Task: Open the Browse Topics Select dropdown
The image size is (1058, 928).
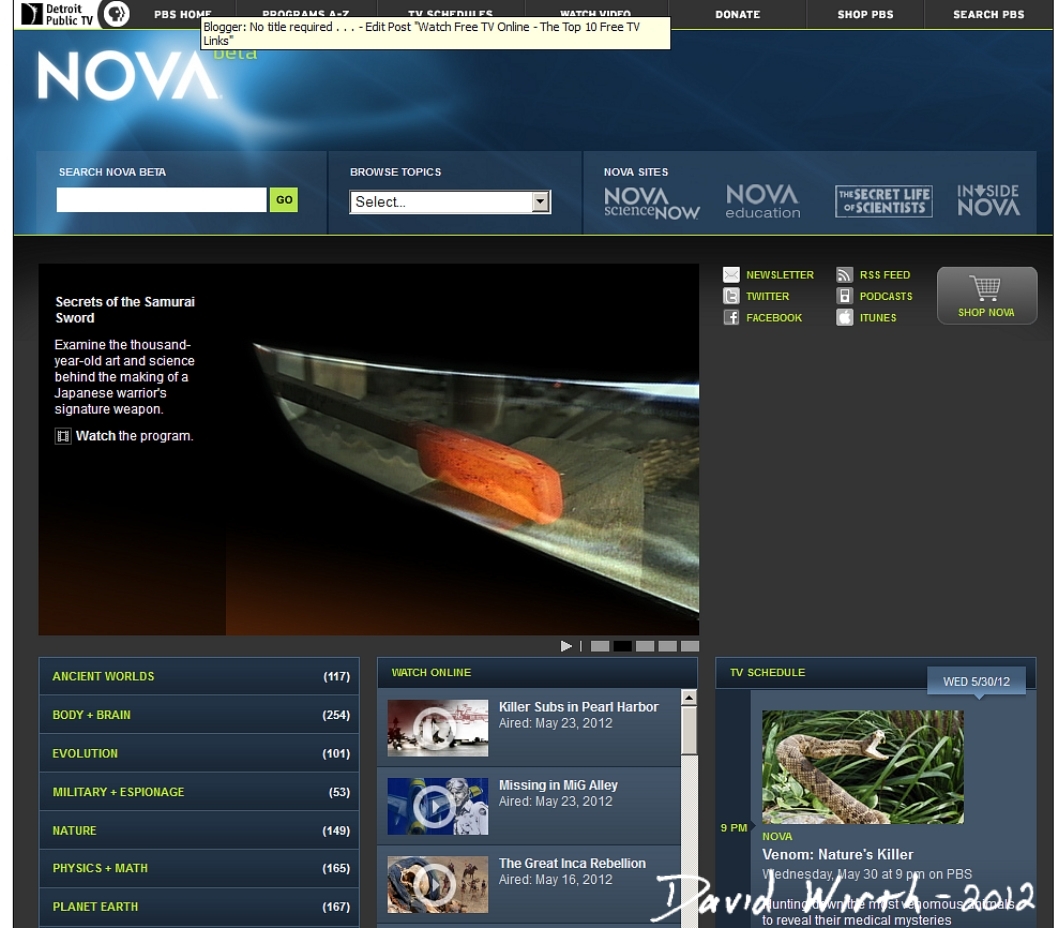Action: [x=450, y=202]
